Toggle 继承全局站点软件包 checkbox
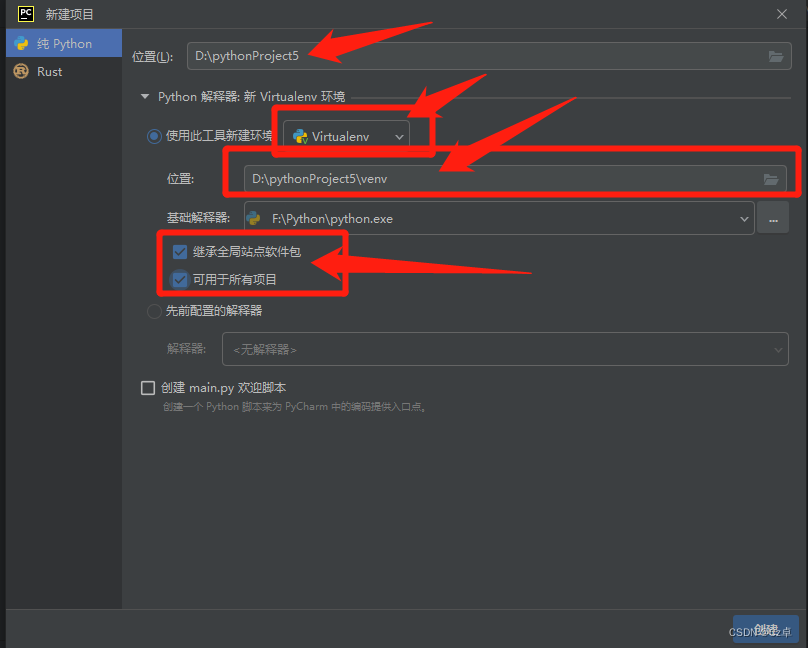The image size is (808, 648). coord(179,252)
